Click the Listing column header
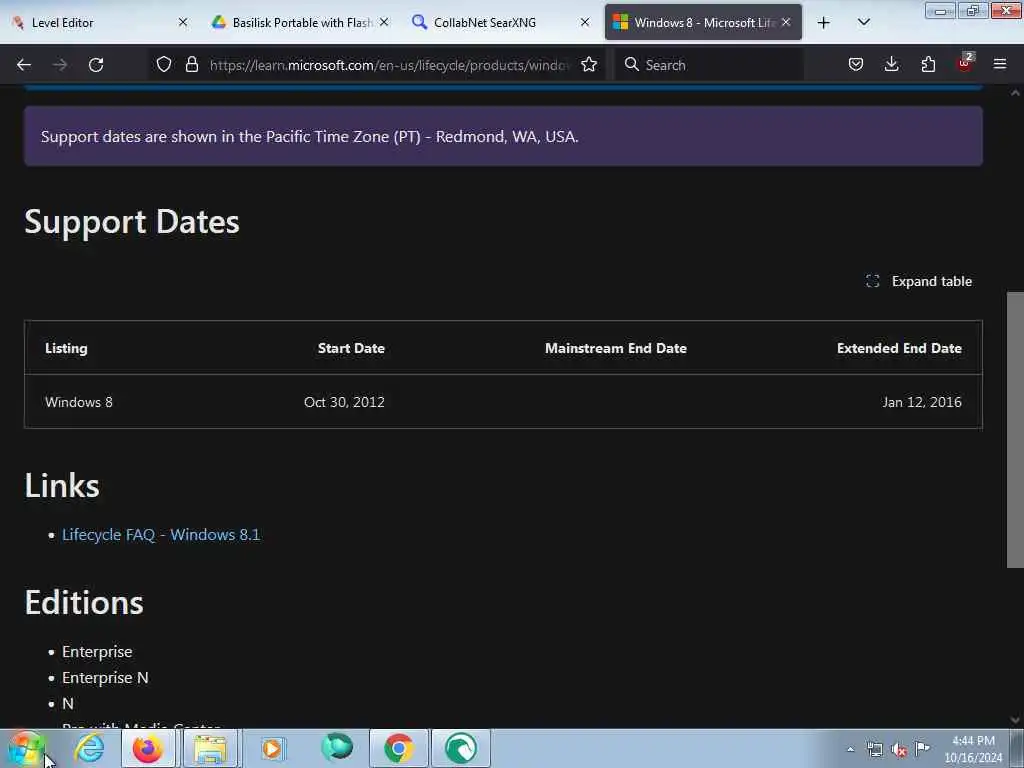This screenshot has width=1024, height=768. [x=66, y=348]
